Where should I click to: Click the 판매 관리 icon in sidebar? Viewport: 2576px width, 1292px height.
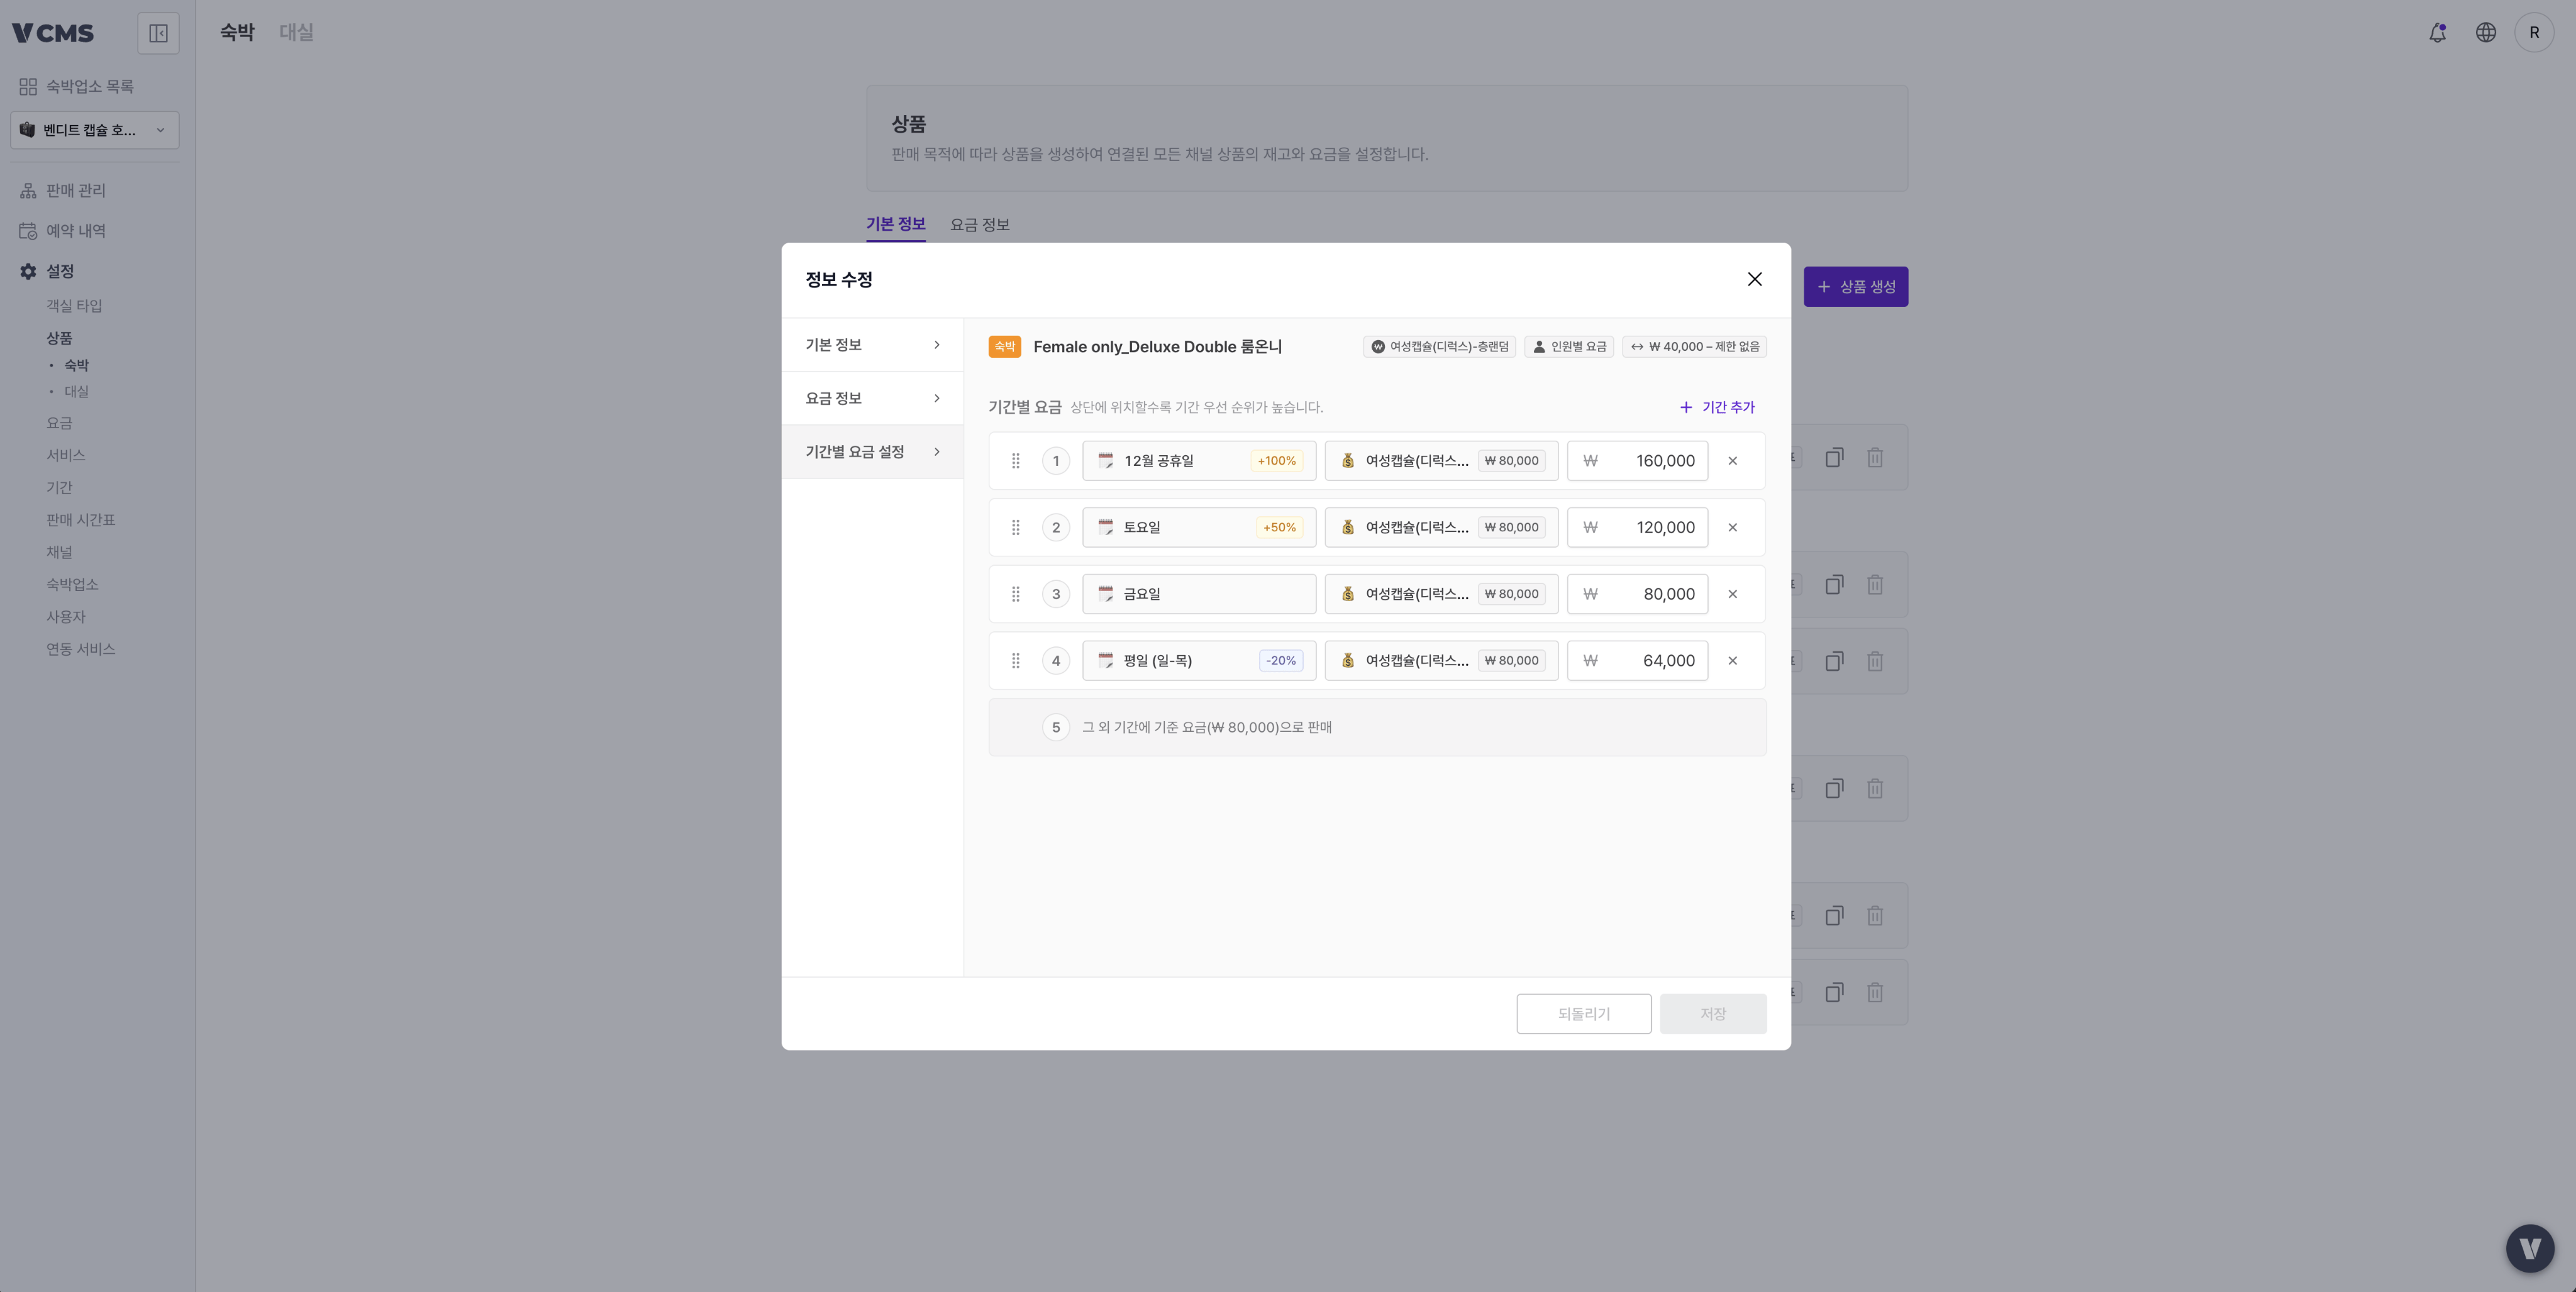28,190
